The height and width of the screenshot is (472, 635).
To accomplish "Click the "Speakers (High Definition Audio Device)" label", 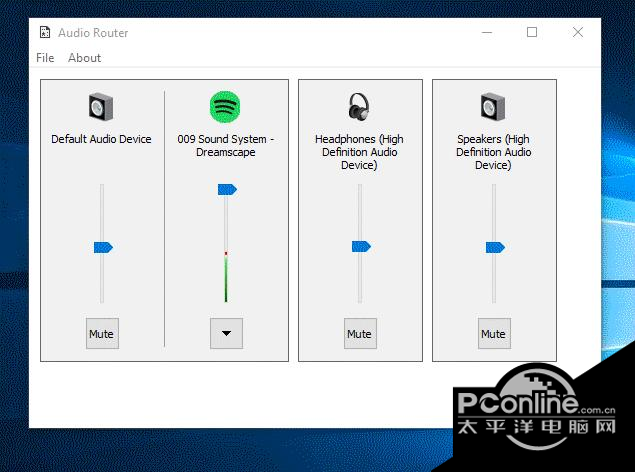I will click(x=493, y=152).
